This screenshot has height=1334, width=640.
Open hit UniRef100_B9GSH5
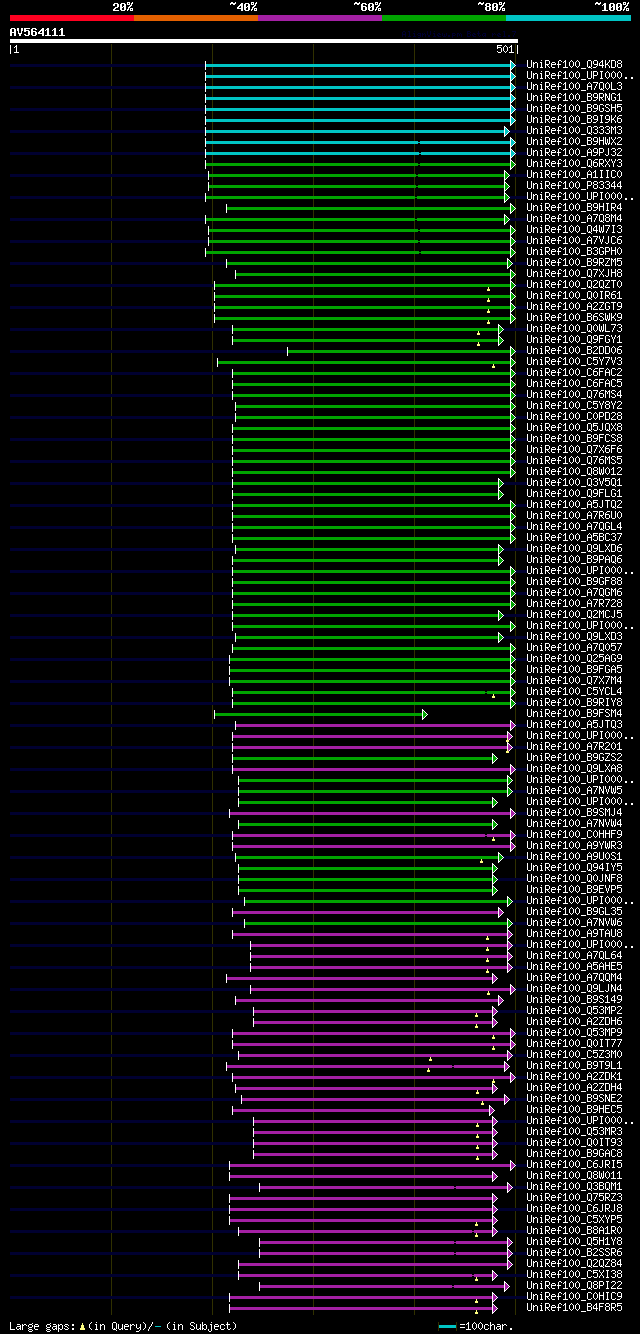click(x=574, y=108)
